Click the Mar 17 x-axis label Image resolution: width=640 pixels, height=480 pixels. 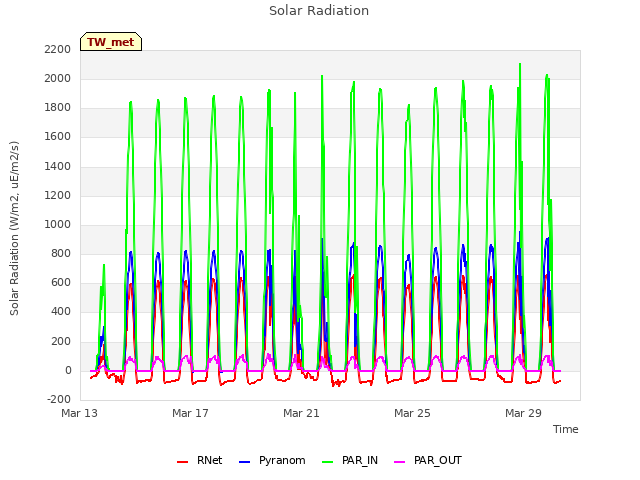pyautogui.click(x=190, y=413)
